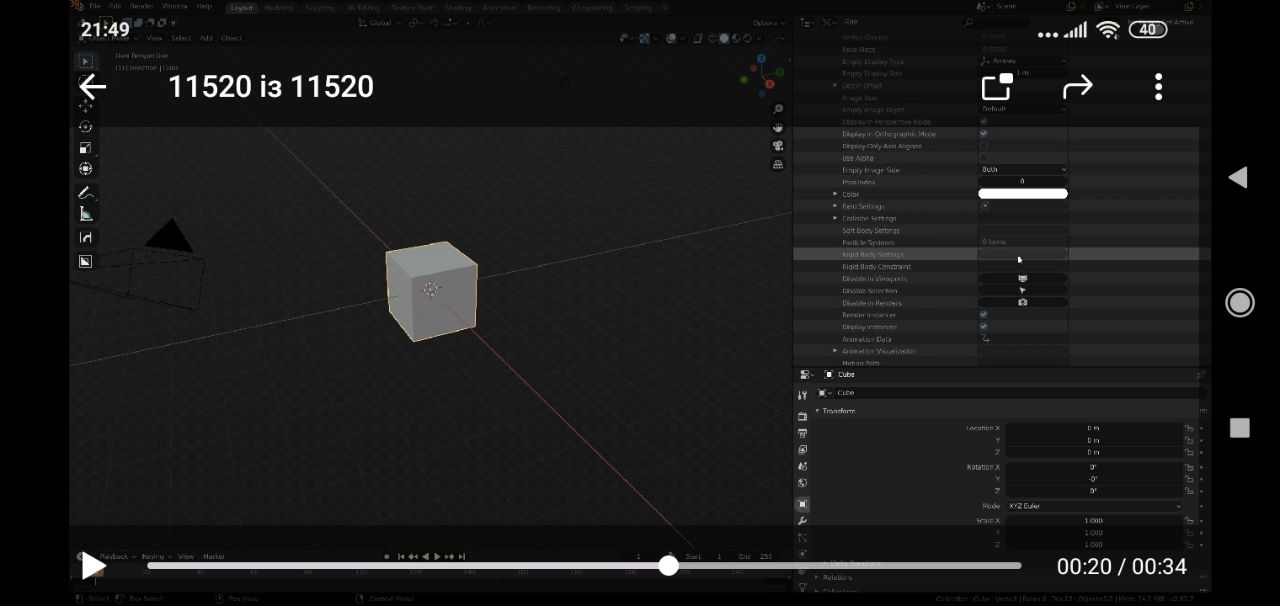
Task: Share the video using the arrow icon
Action: (x=1078, y=87)
